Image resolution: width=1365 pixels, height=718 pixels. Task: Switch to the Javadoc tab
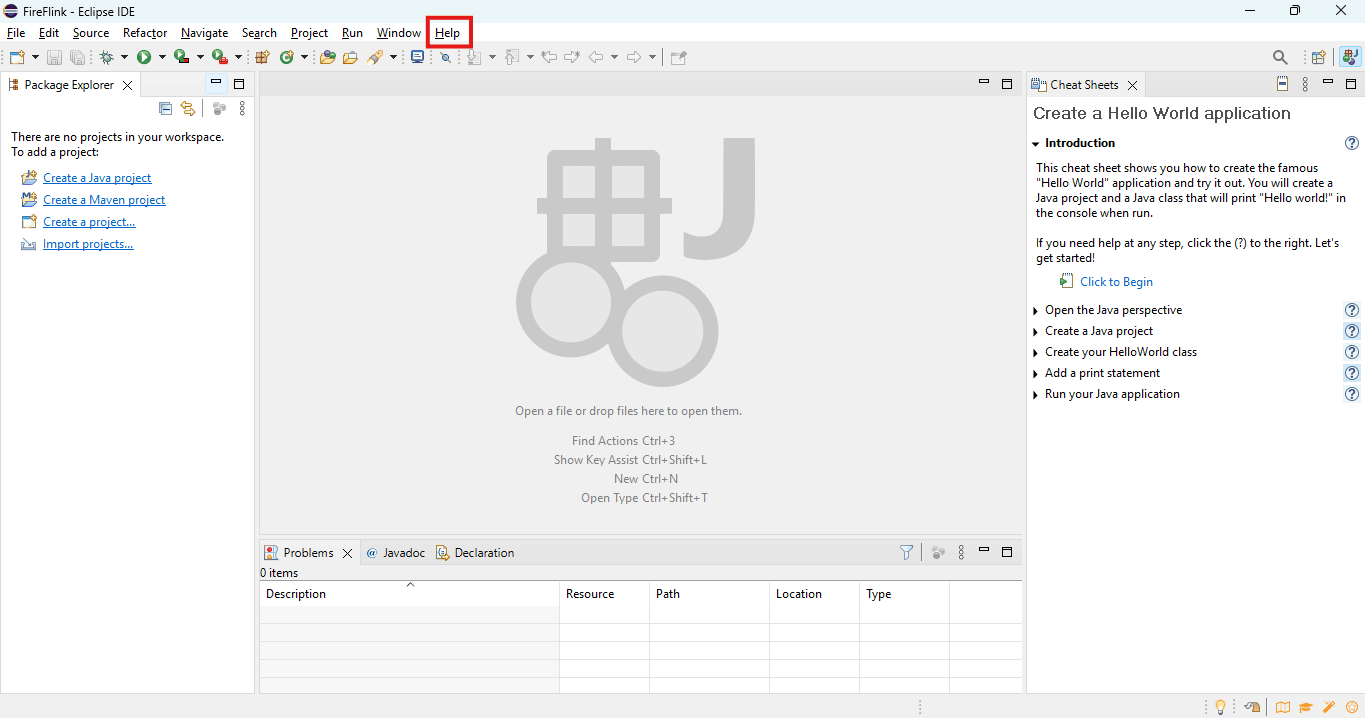396,553
